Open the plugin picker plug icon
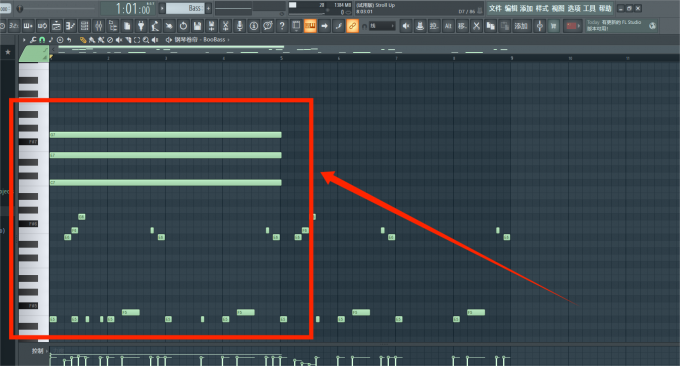The image size is (680, 366). (141, 26)
